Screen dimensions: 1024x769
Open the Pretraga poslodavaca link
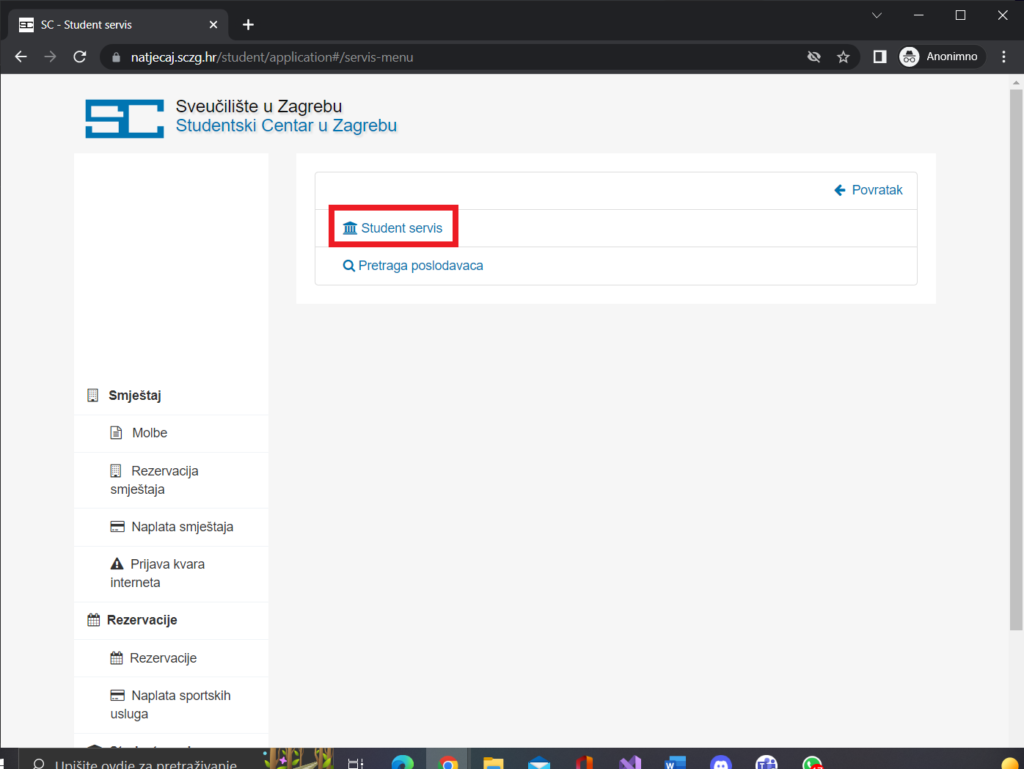[420, 266]
